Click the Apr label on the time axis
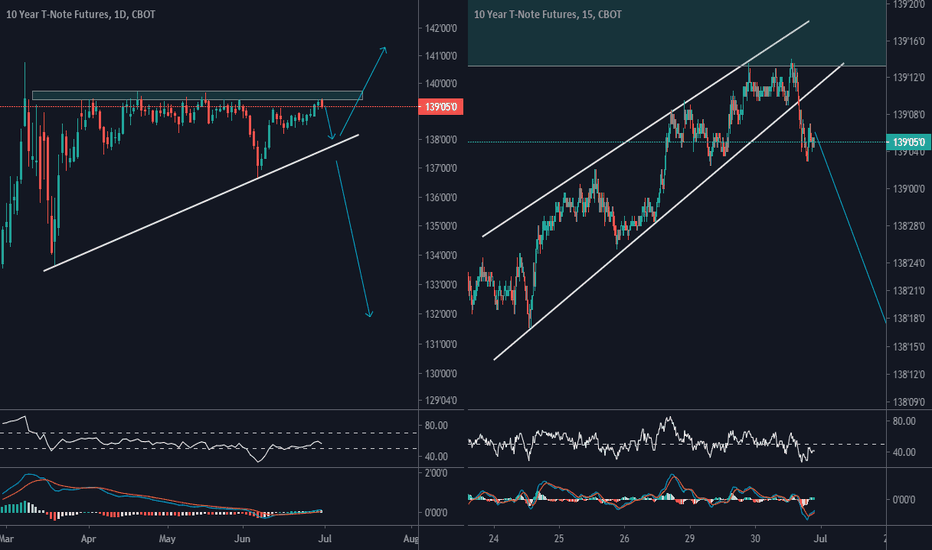The image size is (932, 550). click(88, 539)
